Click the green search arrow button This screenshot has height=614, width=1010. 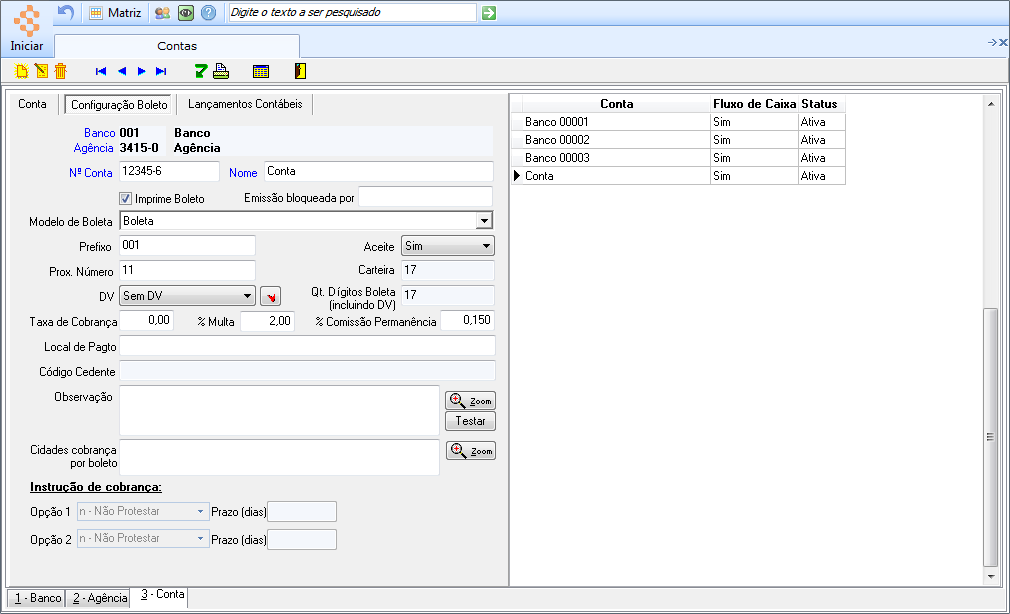tap(489, 13)
